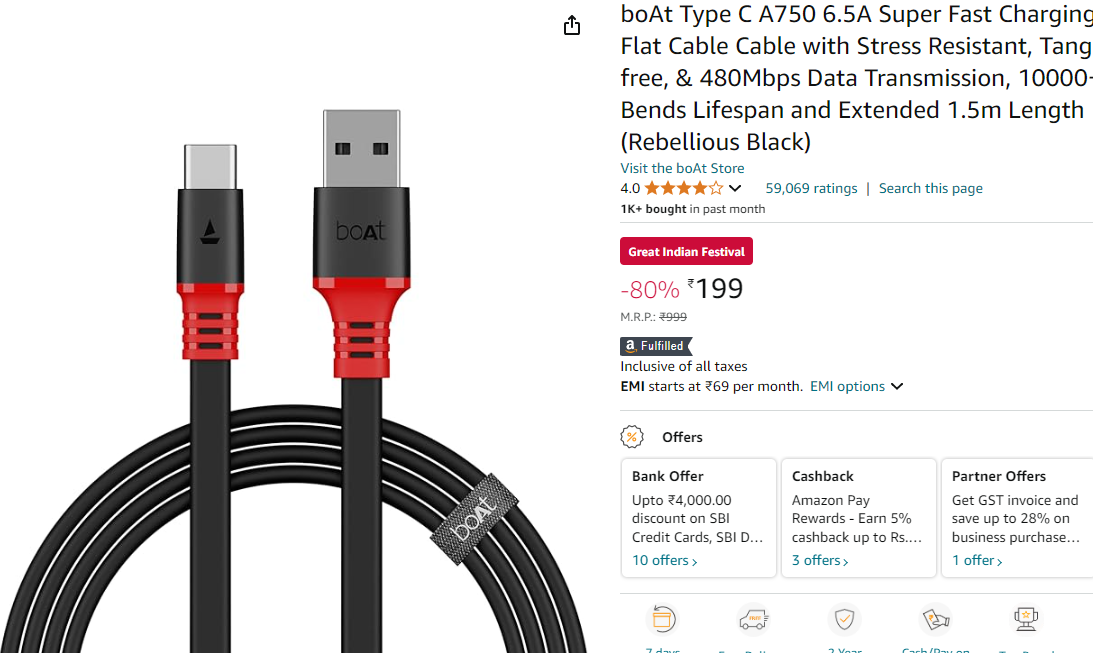Image resolution: width=1093 pixels, height=653 pixels.
Task: Click the cash/pay on delivery icon
Action: [x=935, y=619]
